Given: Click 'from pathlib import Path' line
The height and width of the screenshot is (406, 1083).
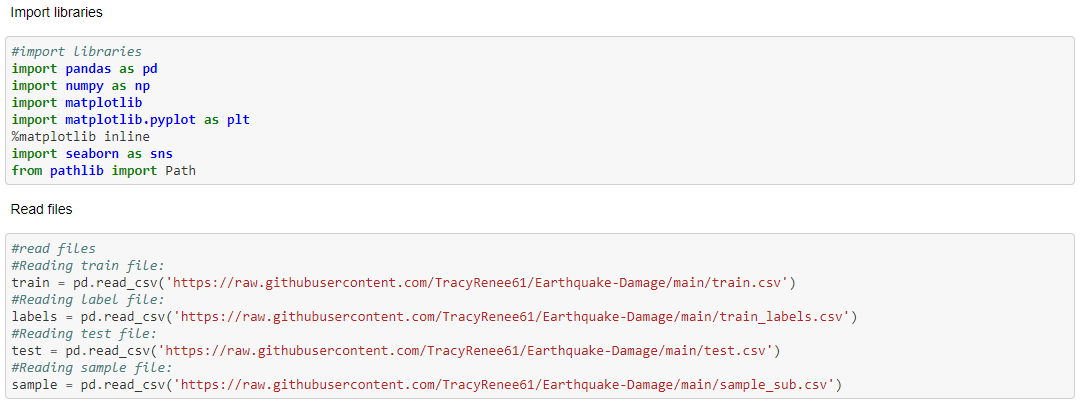Looking at the screenshot, I should pos(104,170).
